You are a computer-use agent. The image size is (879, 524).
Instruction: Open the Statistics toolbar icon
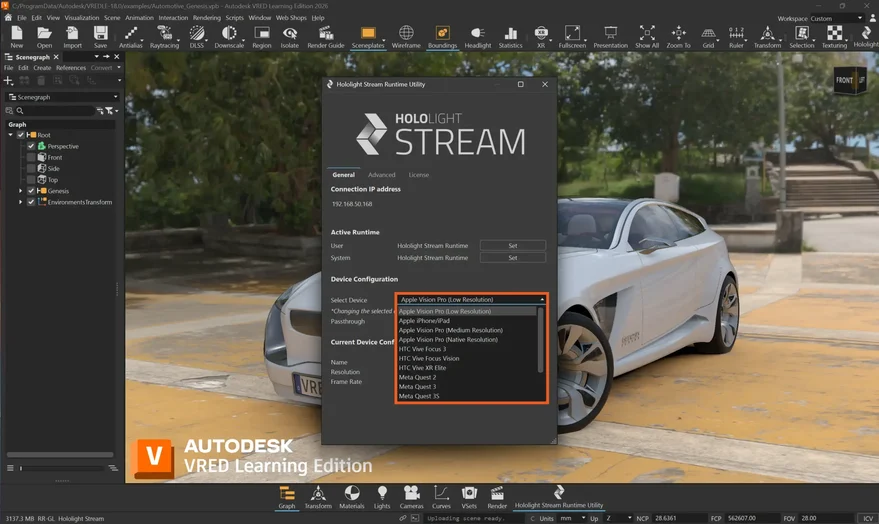pos(510,37)
